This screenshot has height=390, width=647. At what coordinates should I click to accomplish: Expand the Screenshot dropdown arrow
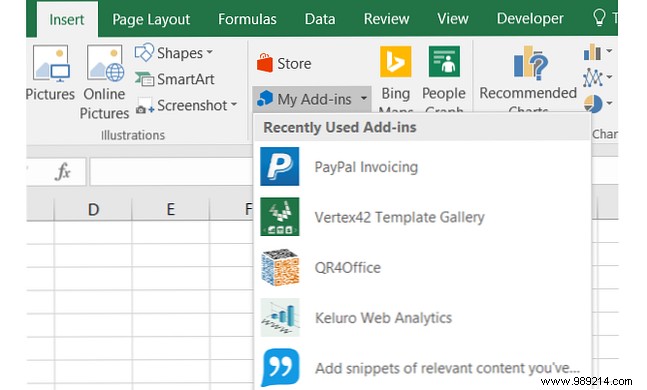[234, 104]
